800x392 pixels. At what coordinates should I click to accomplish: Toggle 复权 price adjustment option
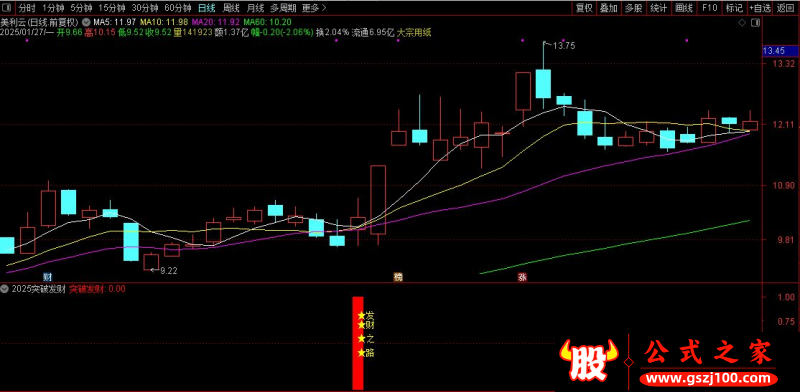click(x=585, y=8)
